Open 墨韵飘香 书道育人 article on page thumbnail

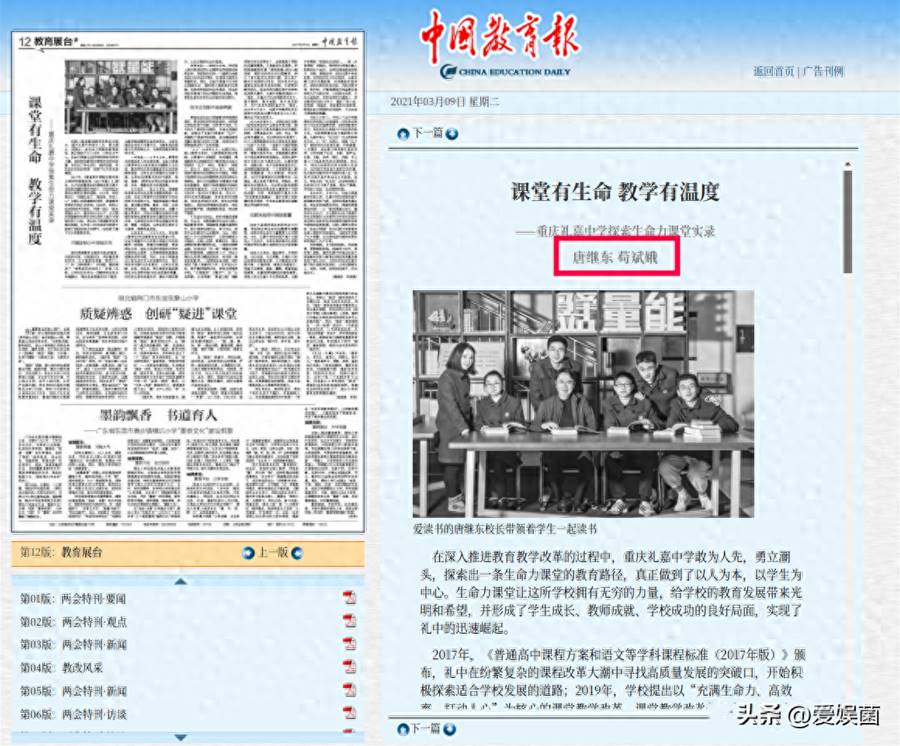158,415
